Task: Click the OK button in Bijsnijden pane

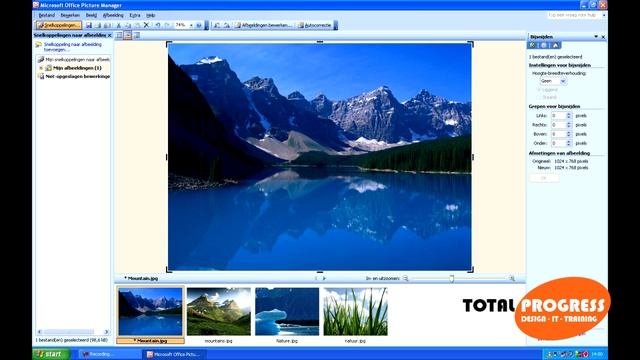Action: point(544,178)
